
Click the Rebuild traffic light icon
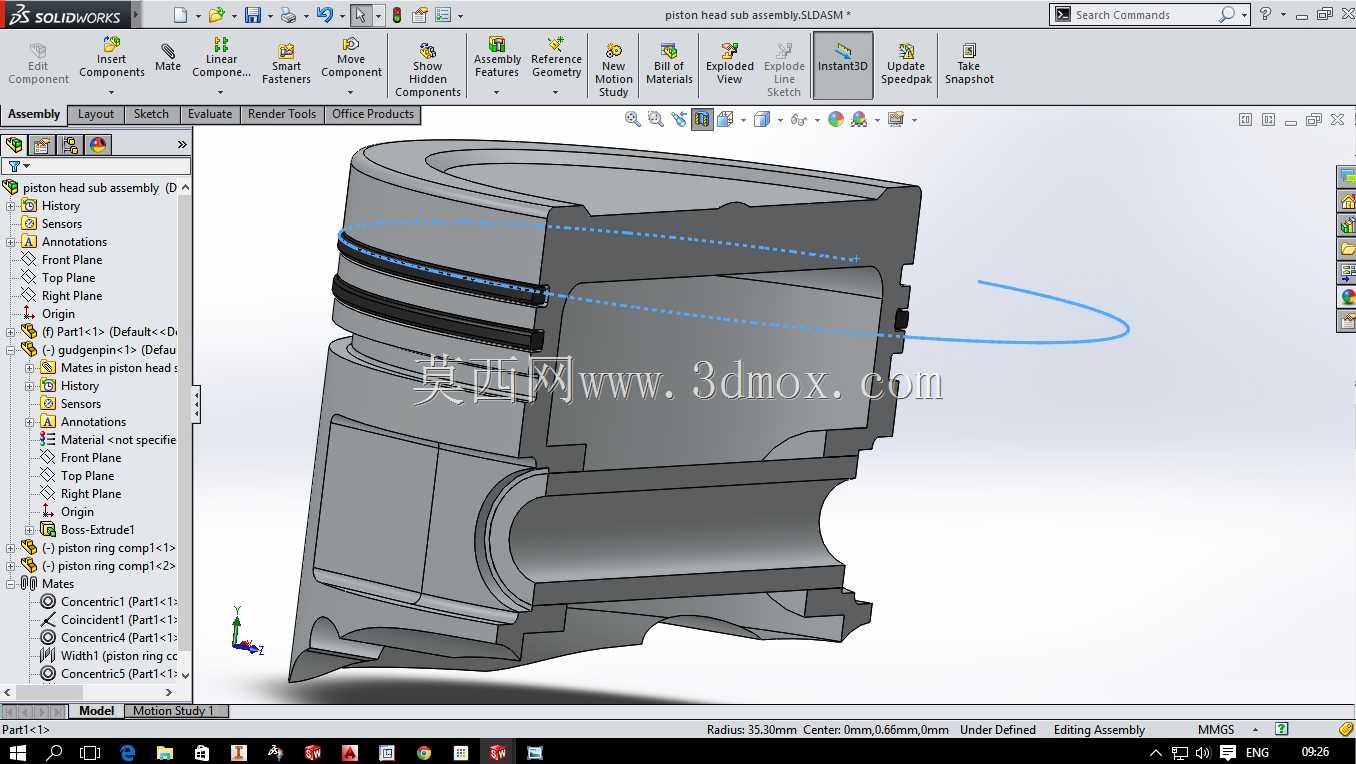pyautogui.click(x=396, y=15)
